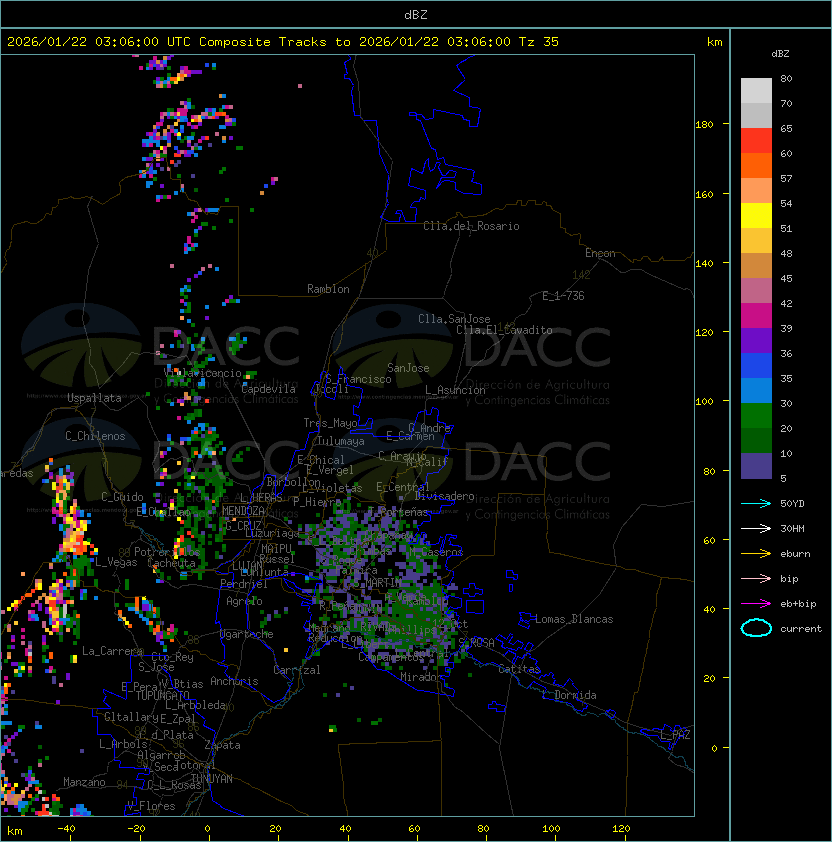Screen dimensions: 832x842
Task: Pick the dark green swatch between 20 and 10
Action: 756,440
